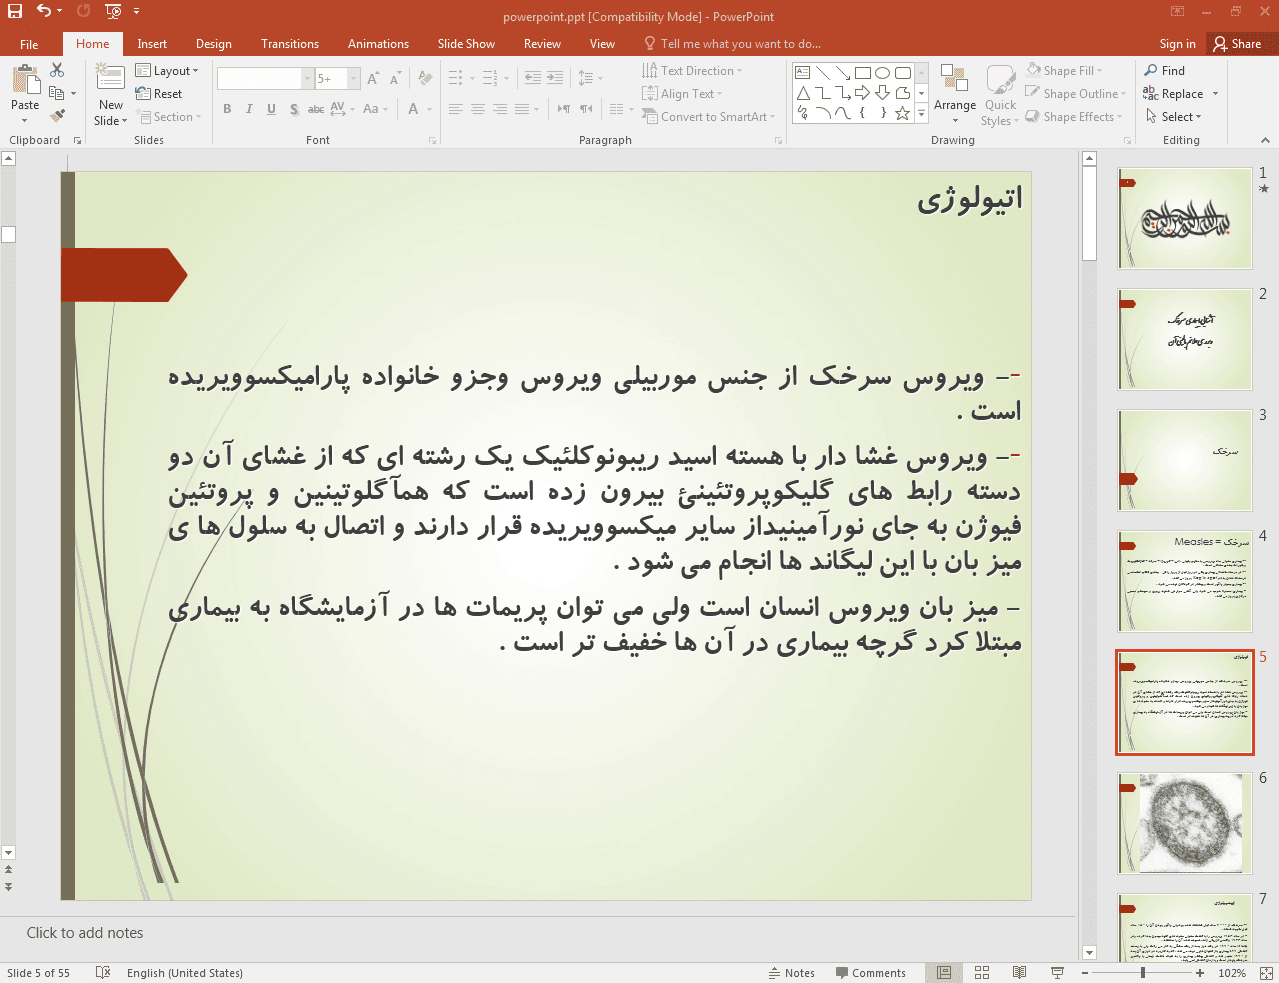1279x983 pixels.
Task: Switch to Reading View mode
Action: point(1019,972)
